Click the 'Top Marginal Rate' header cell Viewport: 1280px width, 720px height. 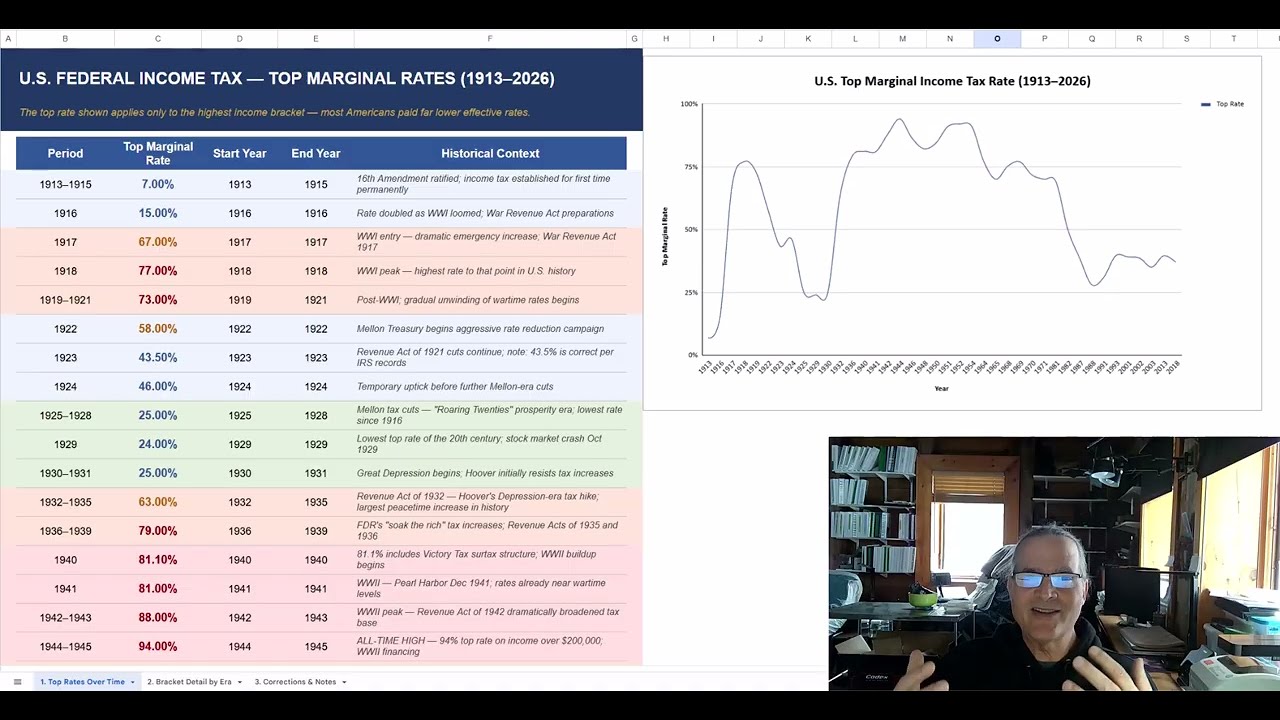click(158, 153)
